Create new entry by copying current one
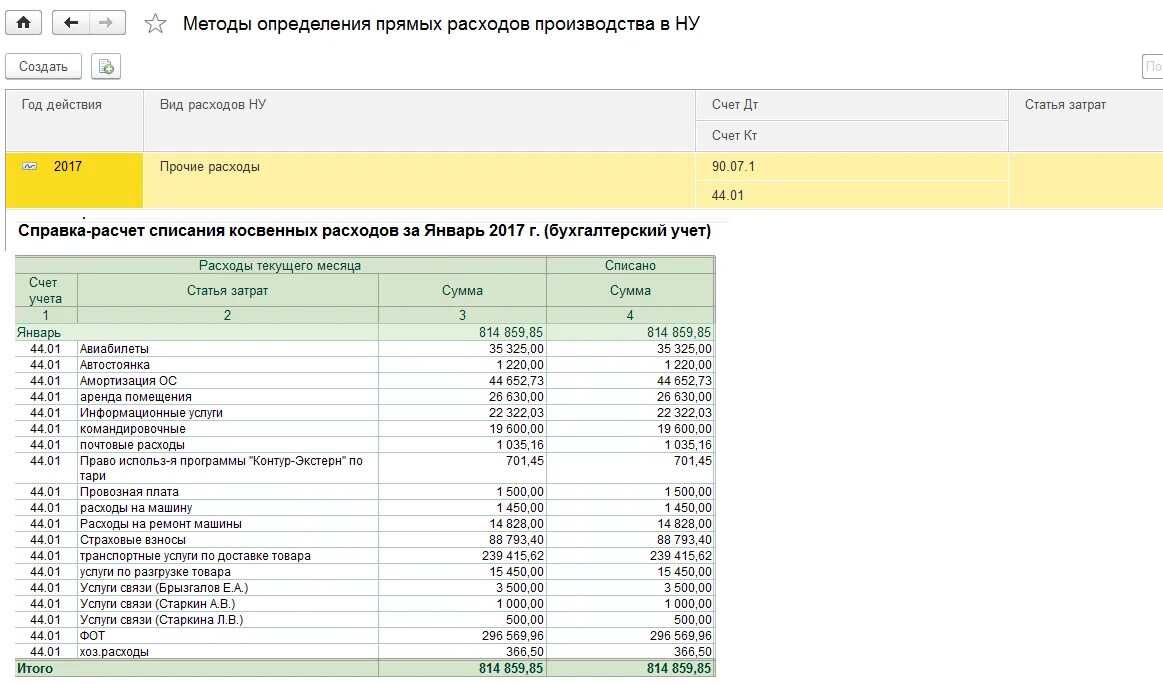Viewport: 1163px width, 684px height. coord(106,66)
